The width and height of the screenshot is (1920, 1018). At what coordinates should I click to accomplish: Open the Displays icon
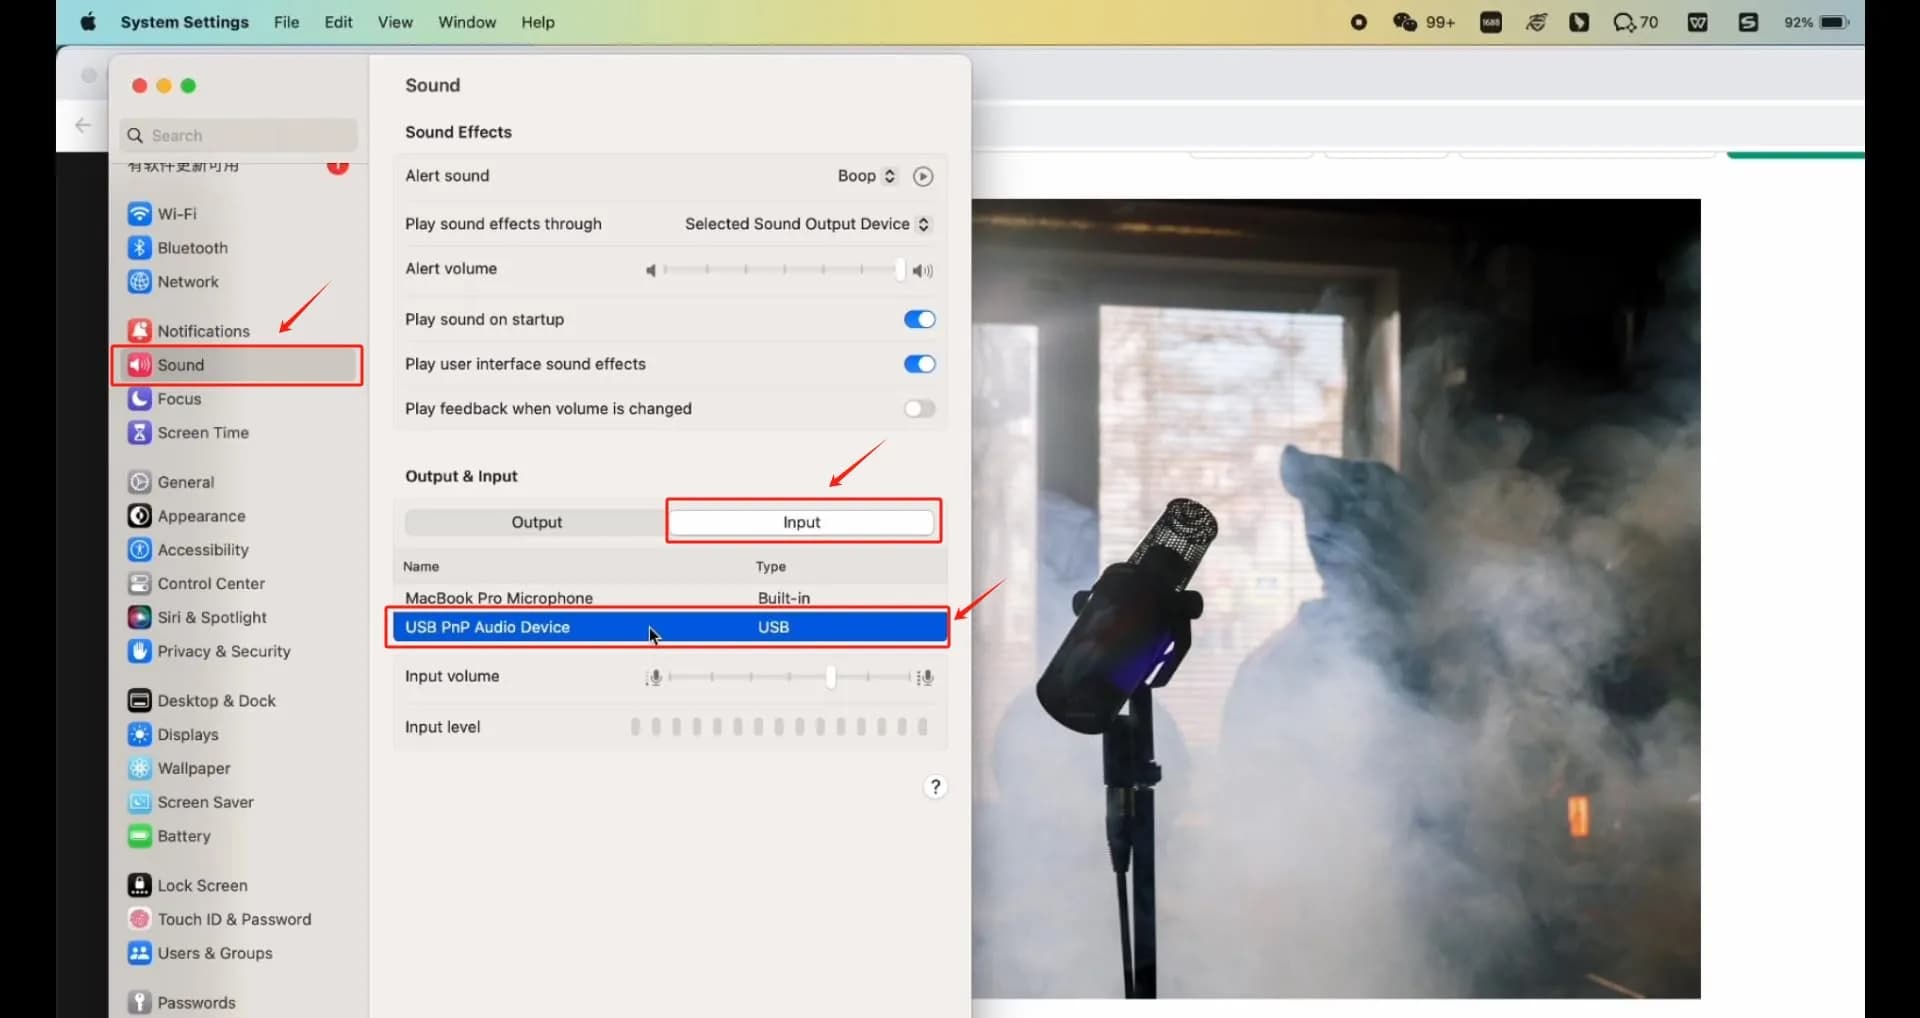pyautogui.click(x=140, y=735)
